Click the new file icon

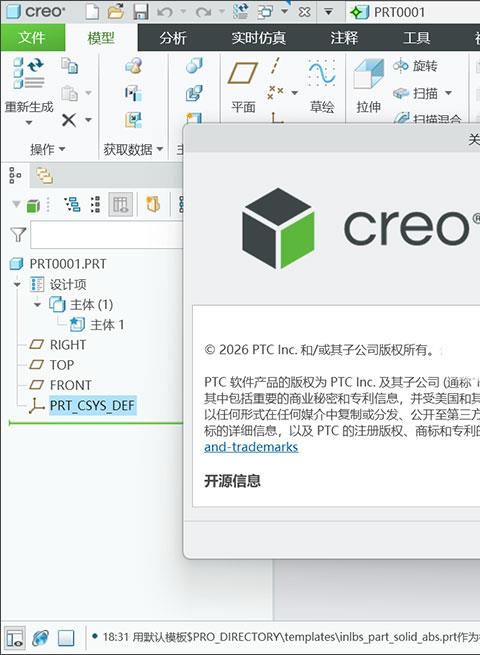pyautogui.click(x=92, y=12)
